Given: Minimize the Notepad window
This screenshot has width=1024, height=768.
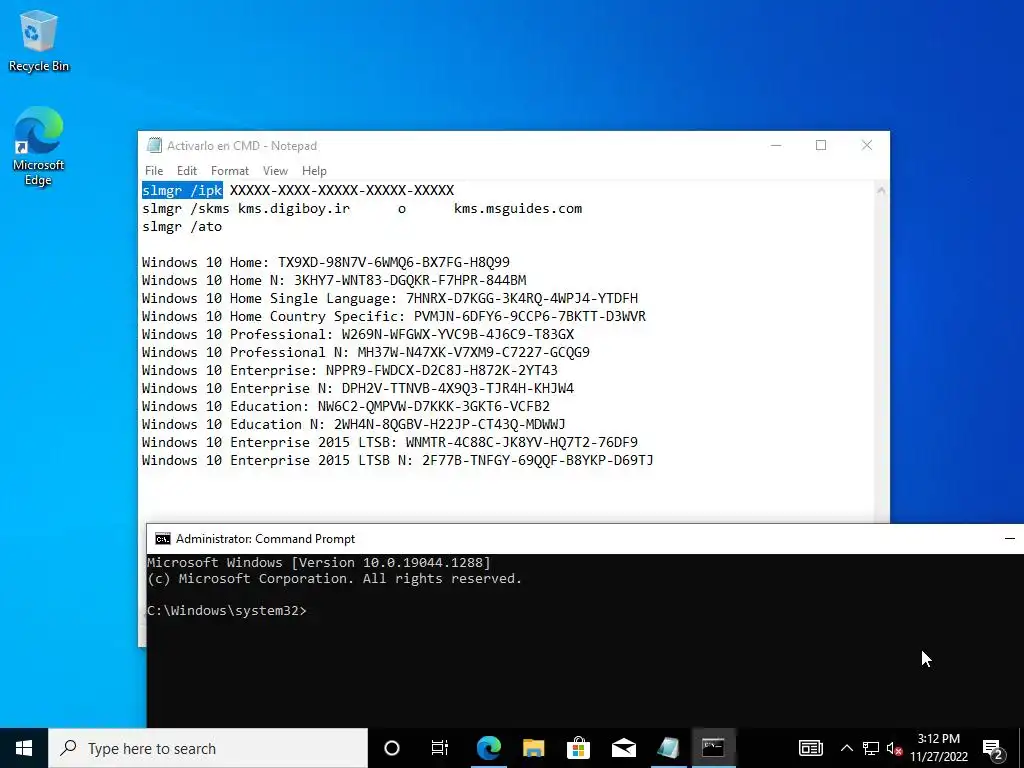Looking at the screenshot, I should [x=776, y=145].
